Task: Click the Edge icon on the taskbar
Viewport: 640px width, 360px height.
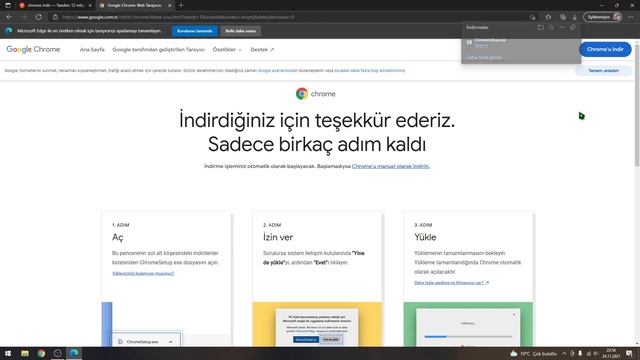Action: [x=74, y=353]
